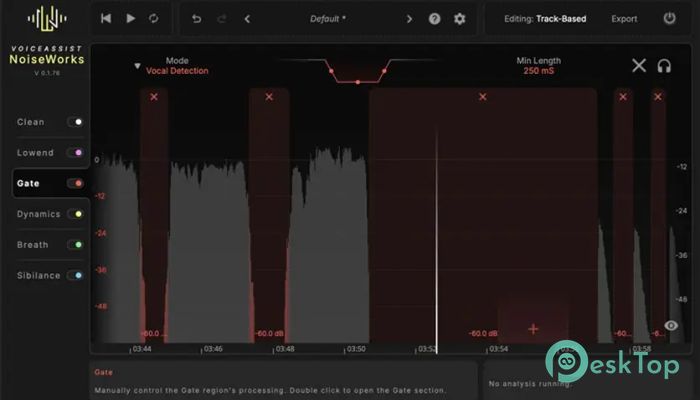The width and height of the screenshot is (700, 400).
Task: Click the Export button
Action: pyautogui.click(x=624, y=19)
